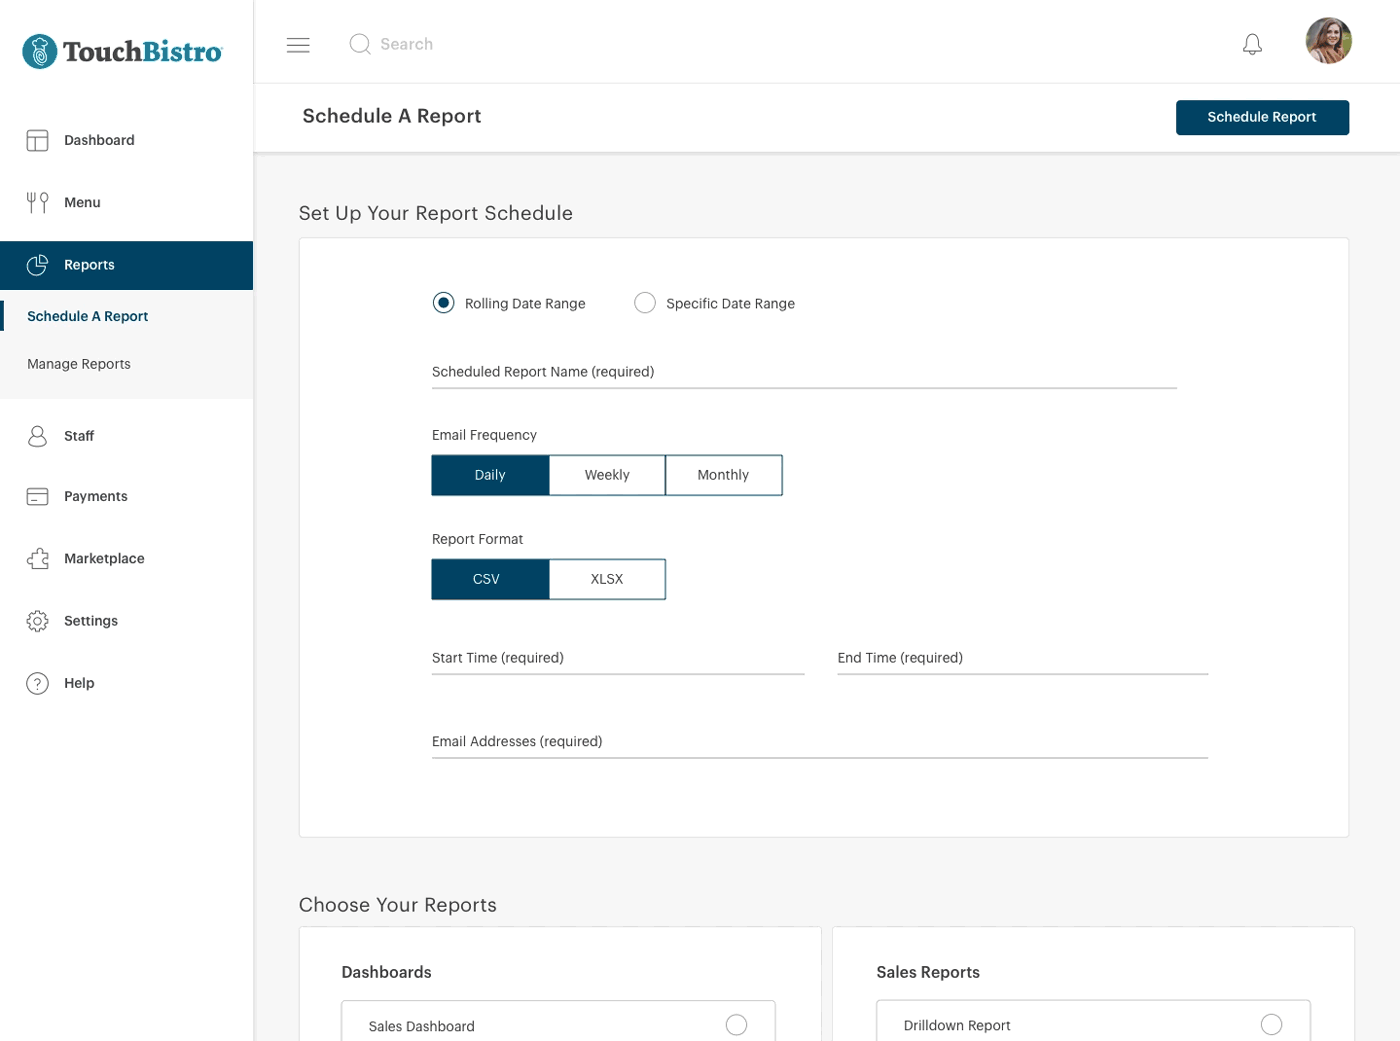1400x1041 pixels.
Task: Select the Specific Date Range option
Action: [645, 303]
